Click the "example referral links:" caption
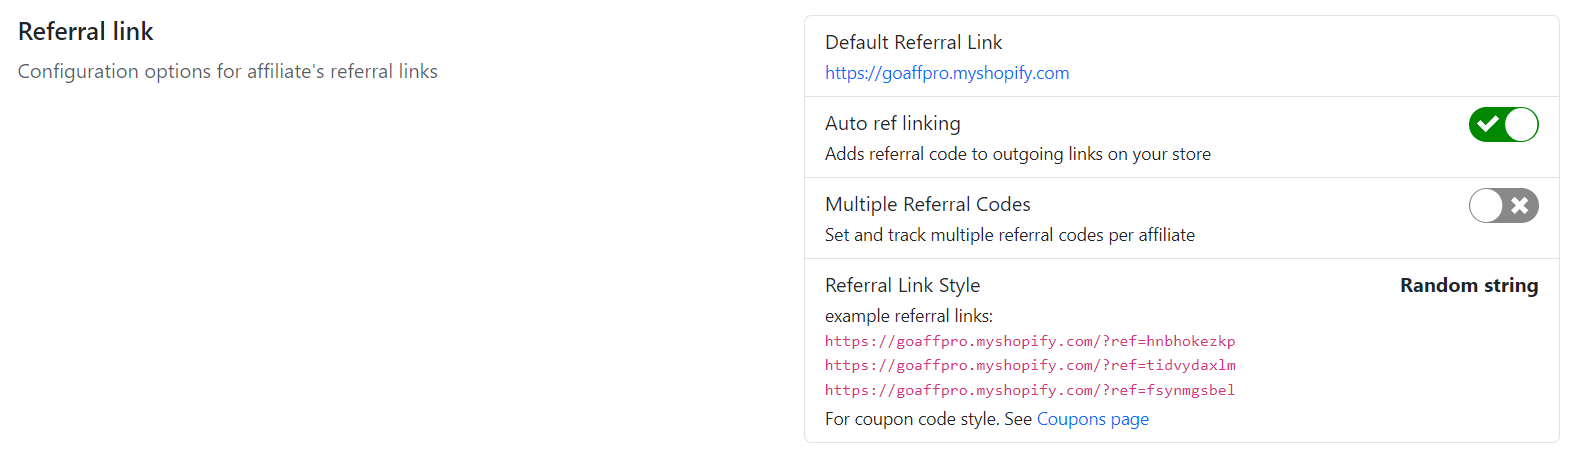Image resolution: width=1575 pixels, height=466 pixels. pyautogui.click(x=908, y=316)
